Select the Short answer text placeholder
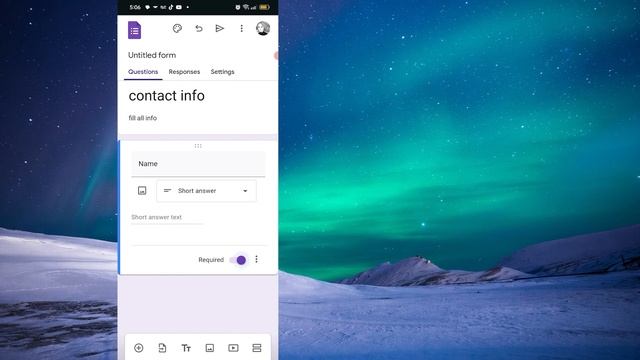The width and height of the screenshot is (640, 360). [x=156, y=217]
